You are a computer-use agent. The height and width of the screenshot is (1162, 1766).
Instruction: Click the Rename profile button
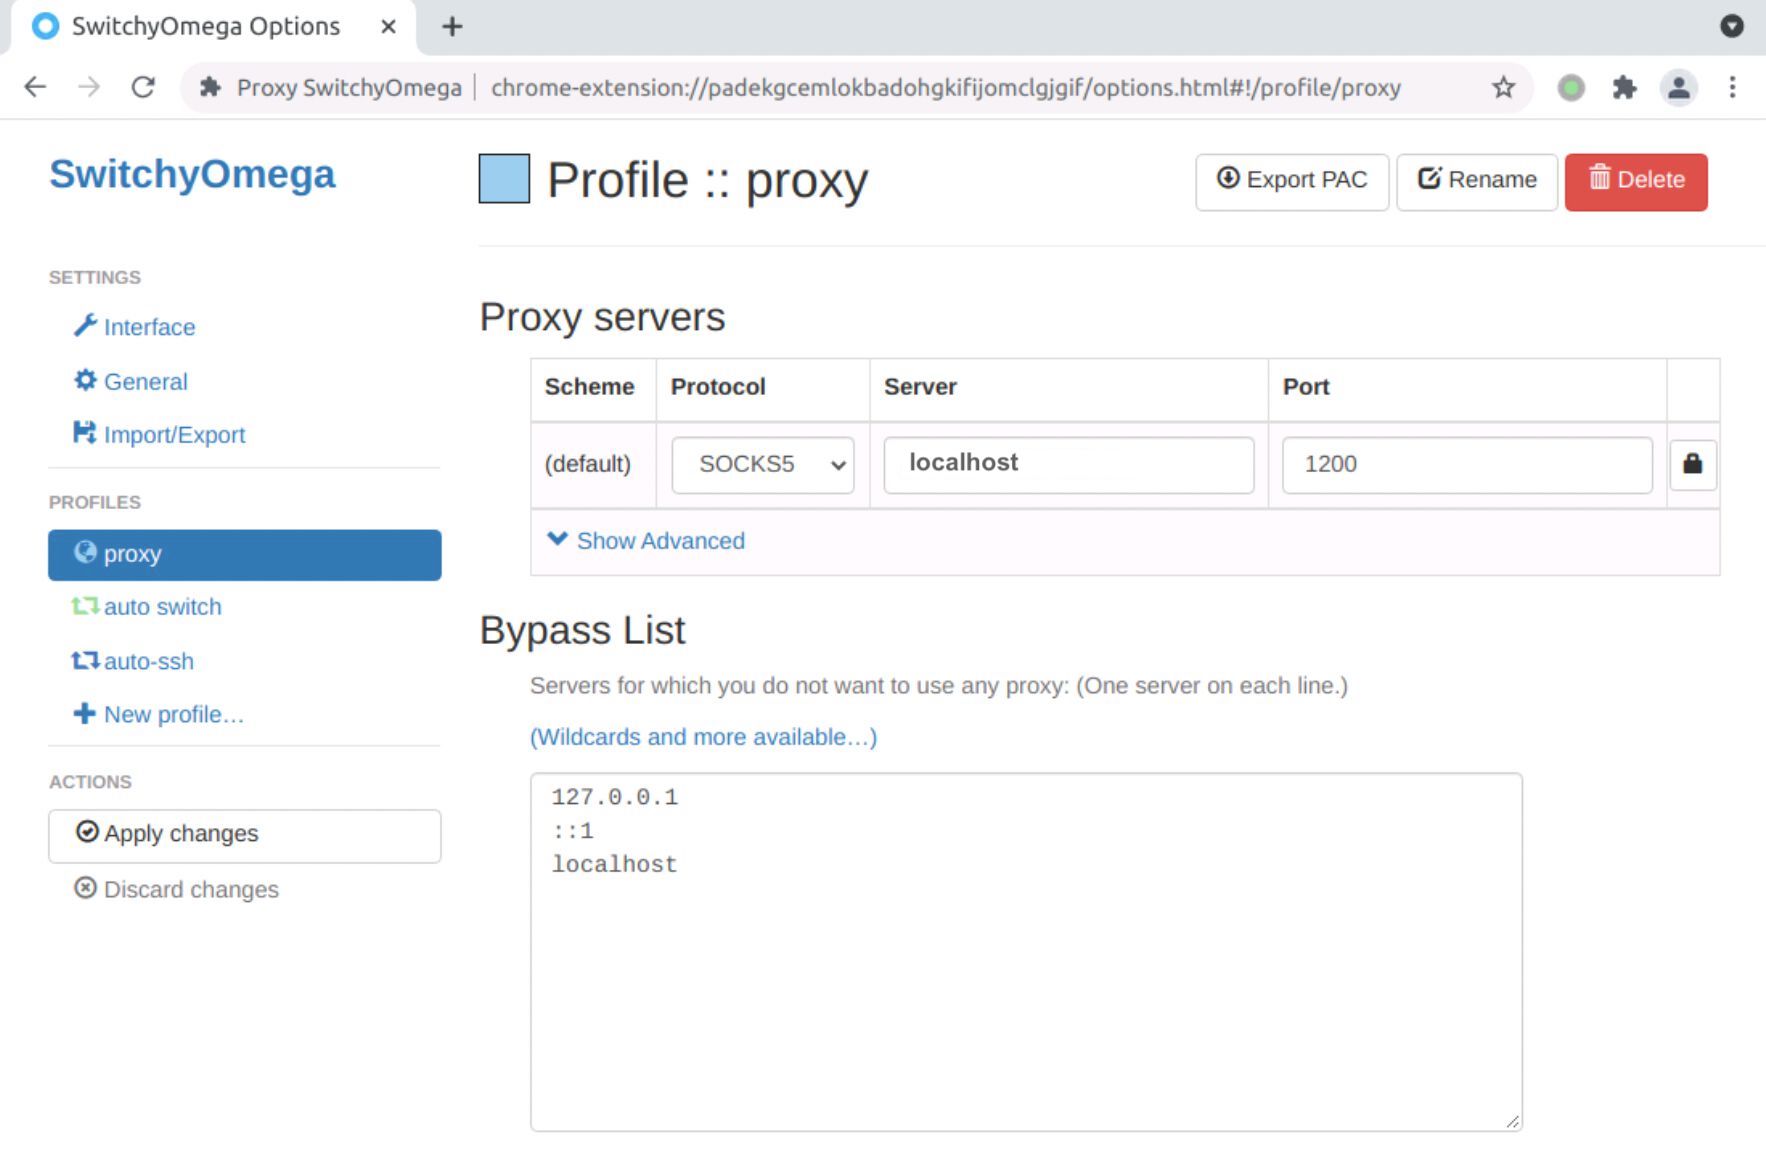(1477, 181)
